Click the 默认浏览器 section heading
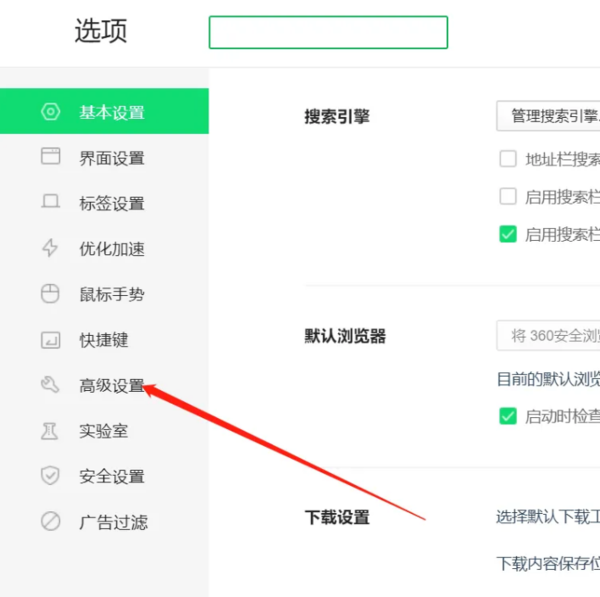 point(345,336)
